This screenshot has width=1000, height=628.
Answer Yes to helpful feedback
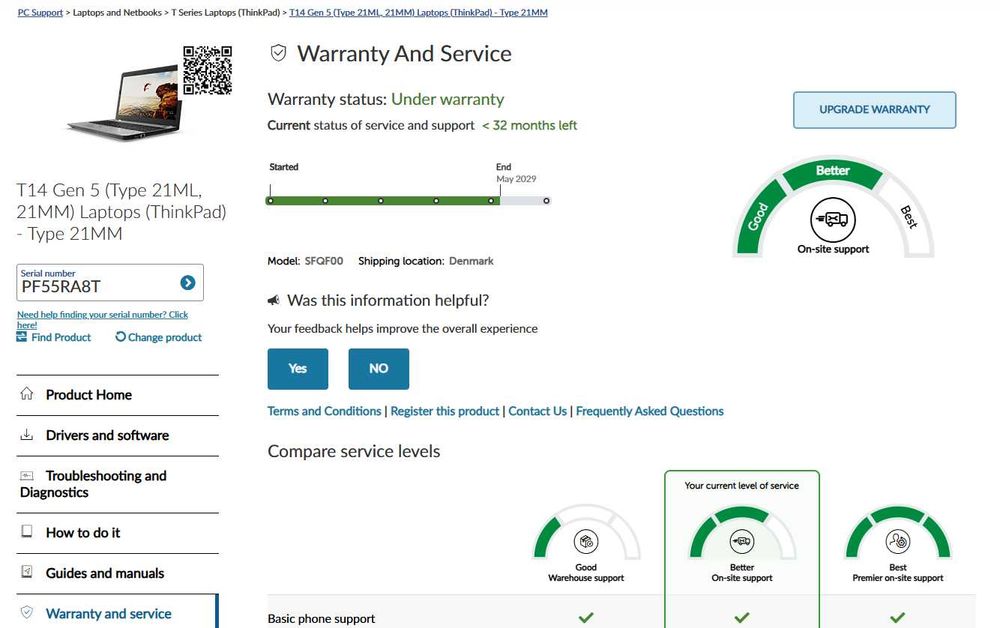click(298, 369)
